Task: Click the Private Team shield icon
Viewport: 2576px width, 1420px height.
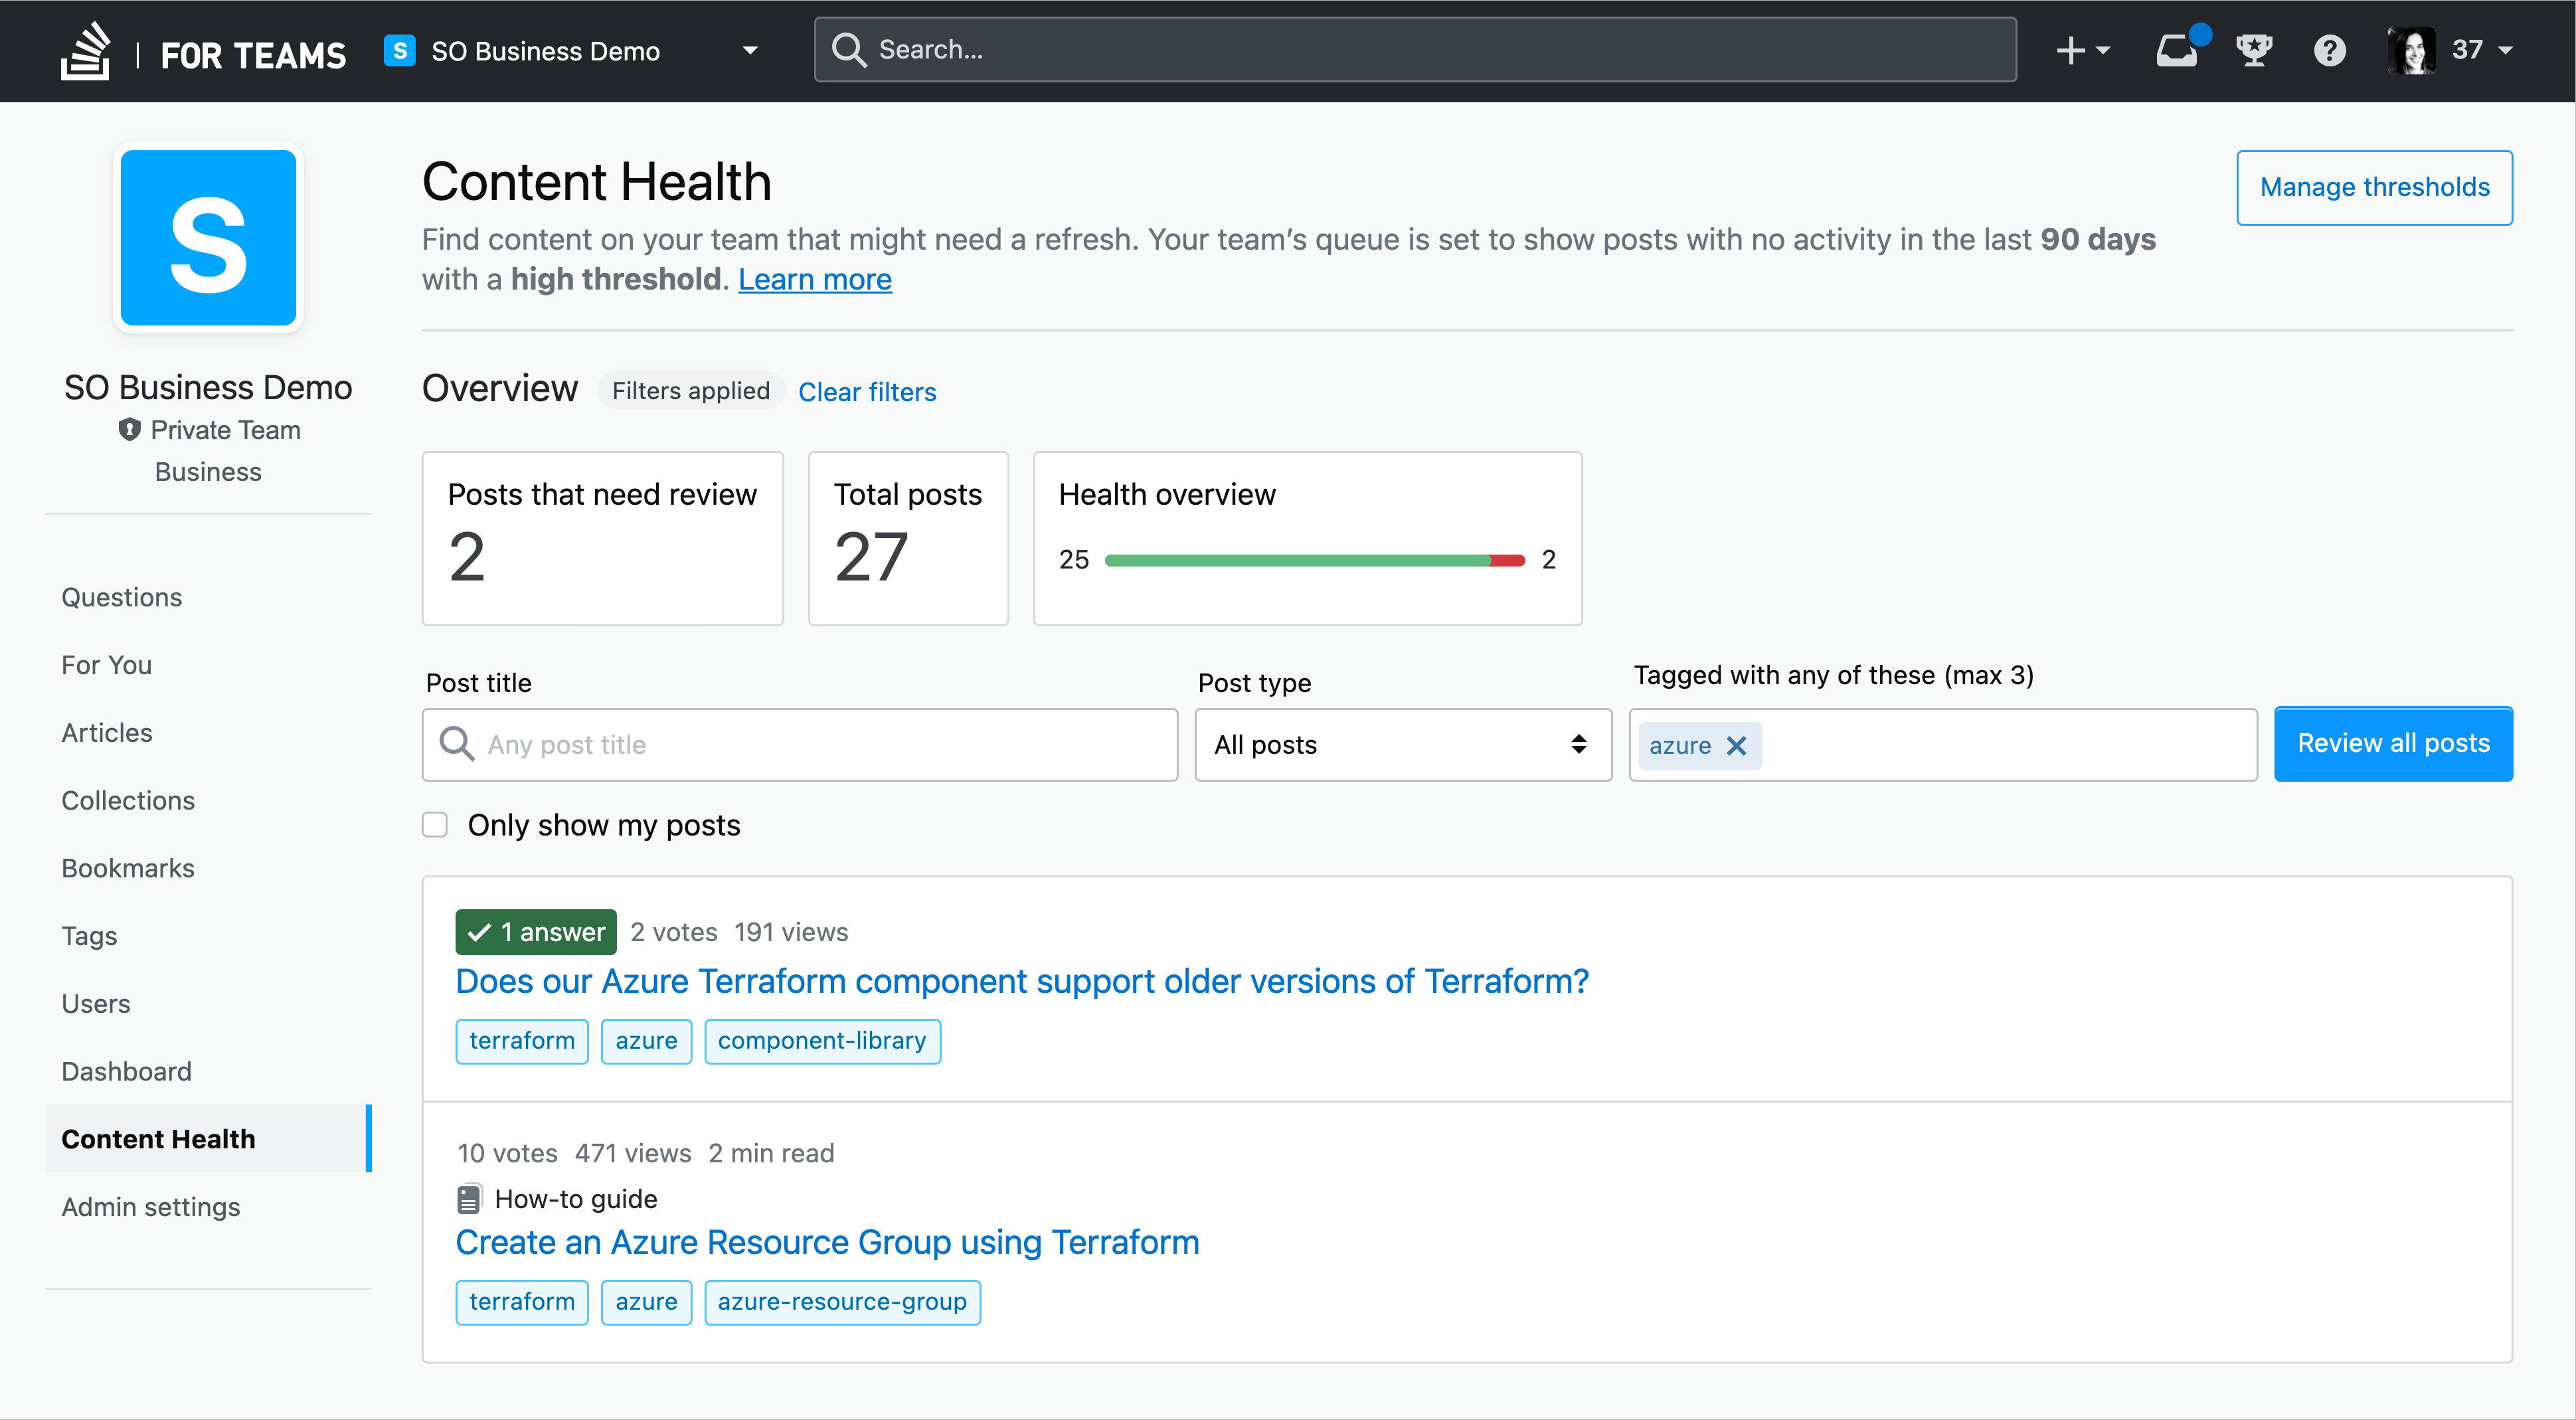Action: (129, 430)
